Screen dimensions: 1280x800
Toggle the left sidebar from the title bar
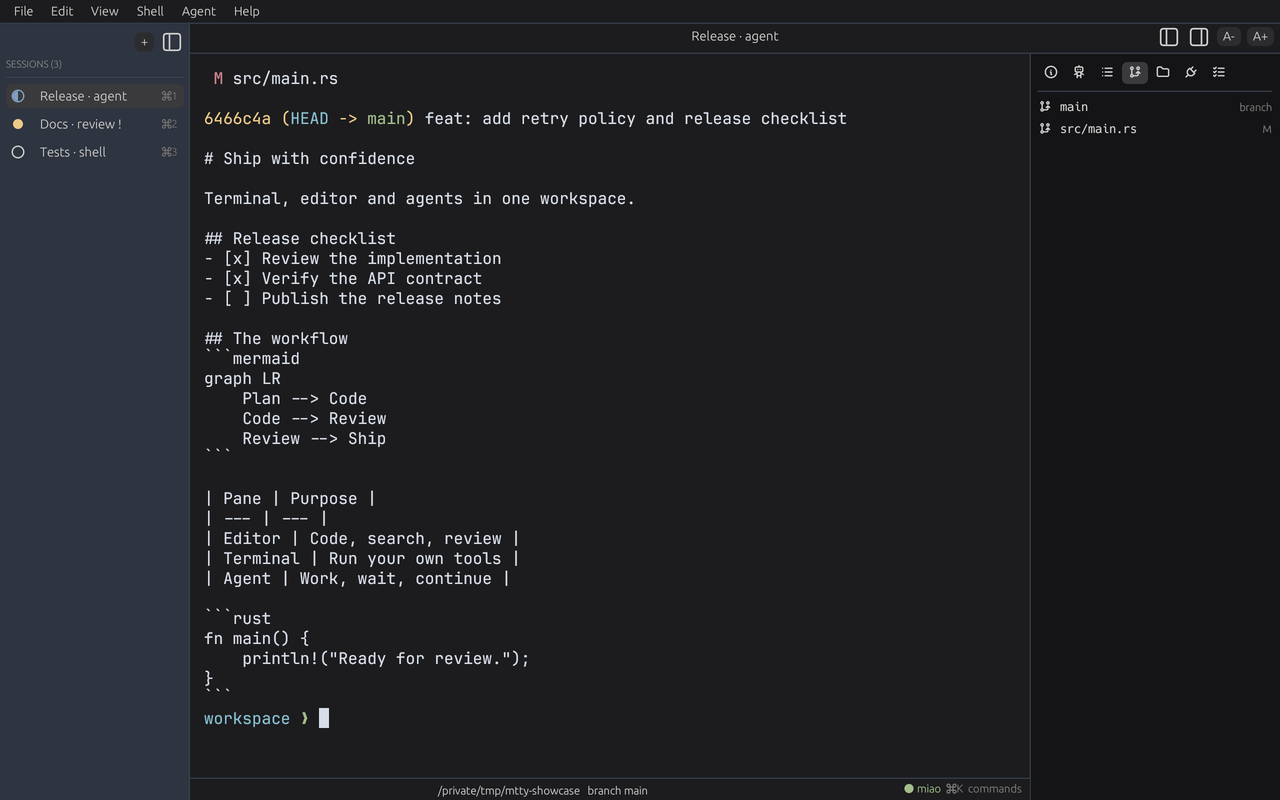point(1169,37)
